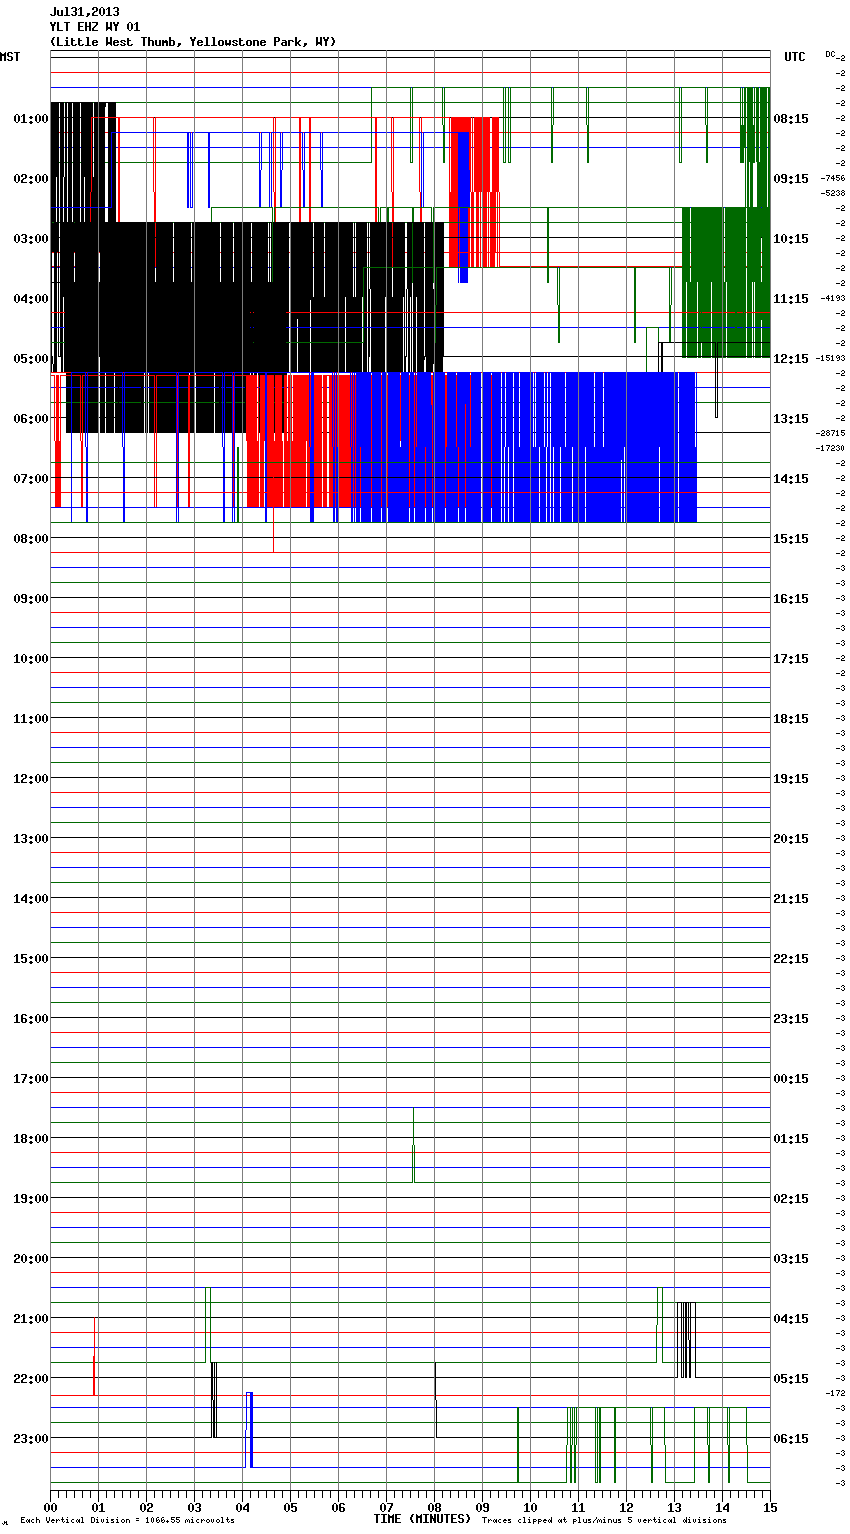Click the 02:15 UTC time label
The width and height of the screenshot is (850, 1534).
791,1199
